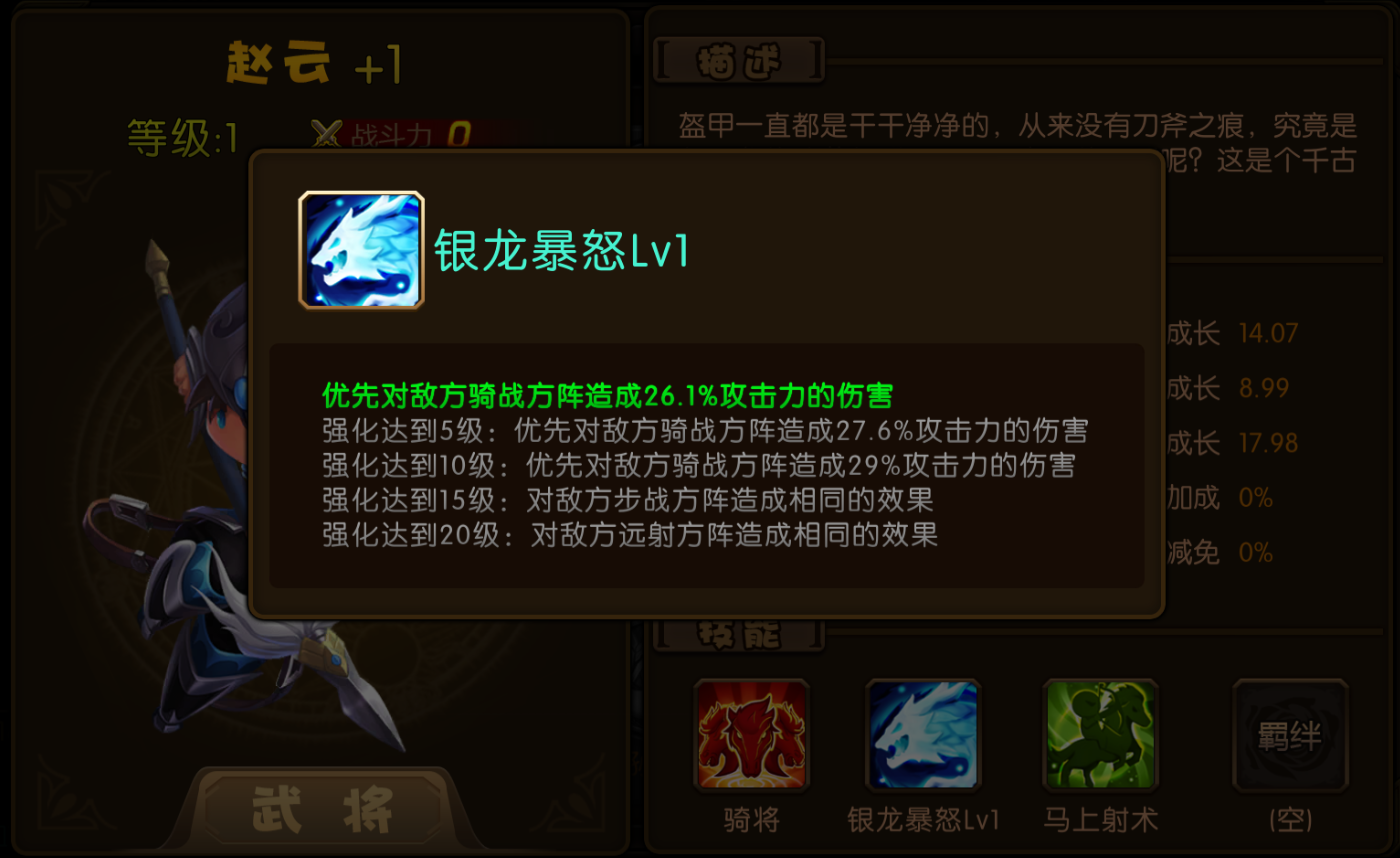Open the 马上射术 green horseman skill
This screenshot has height=858, width=1400.
(1100, 736)
